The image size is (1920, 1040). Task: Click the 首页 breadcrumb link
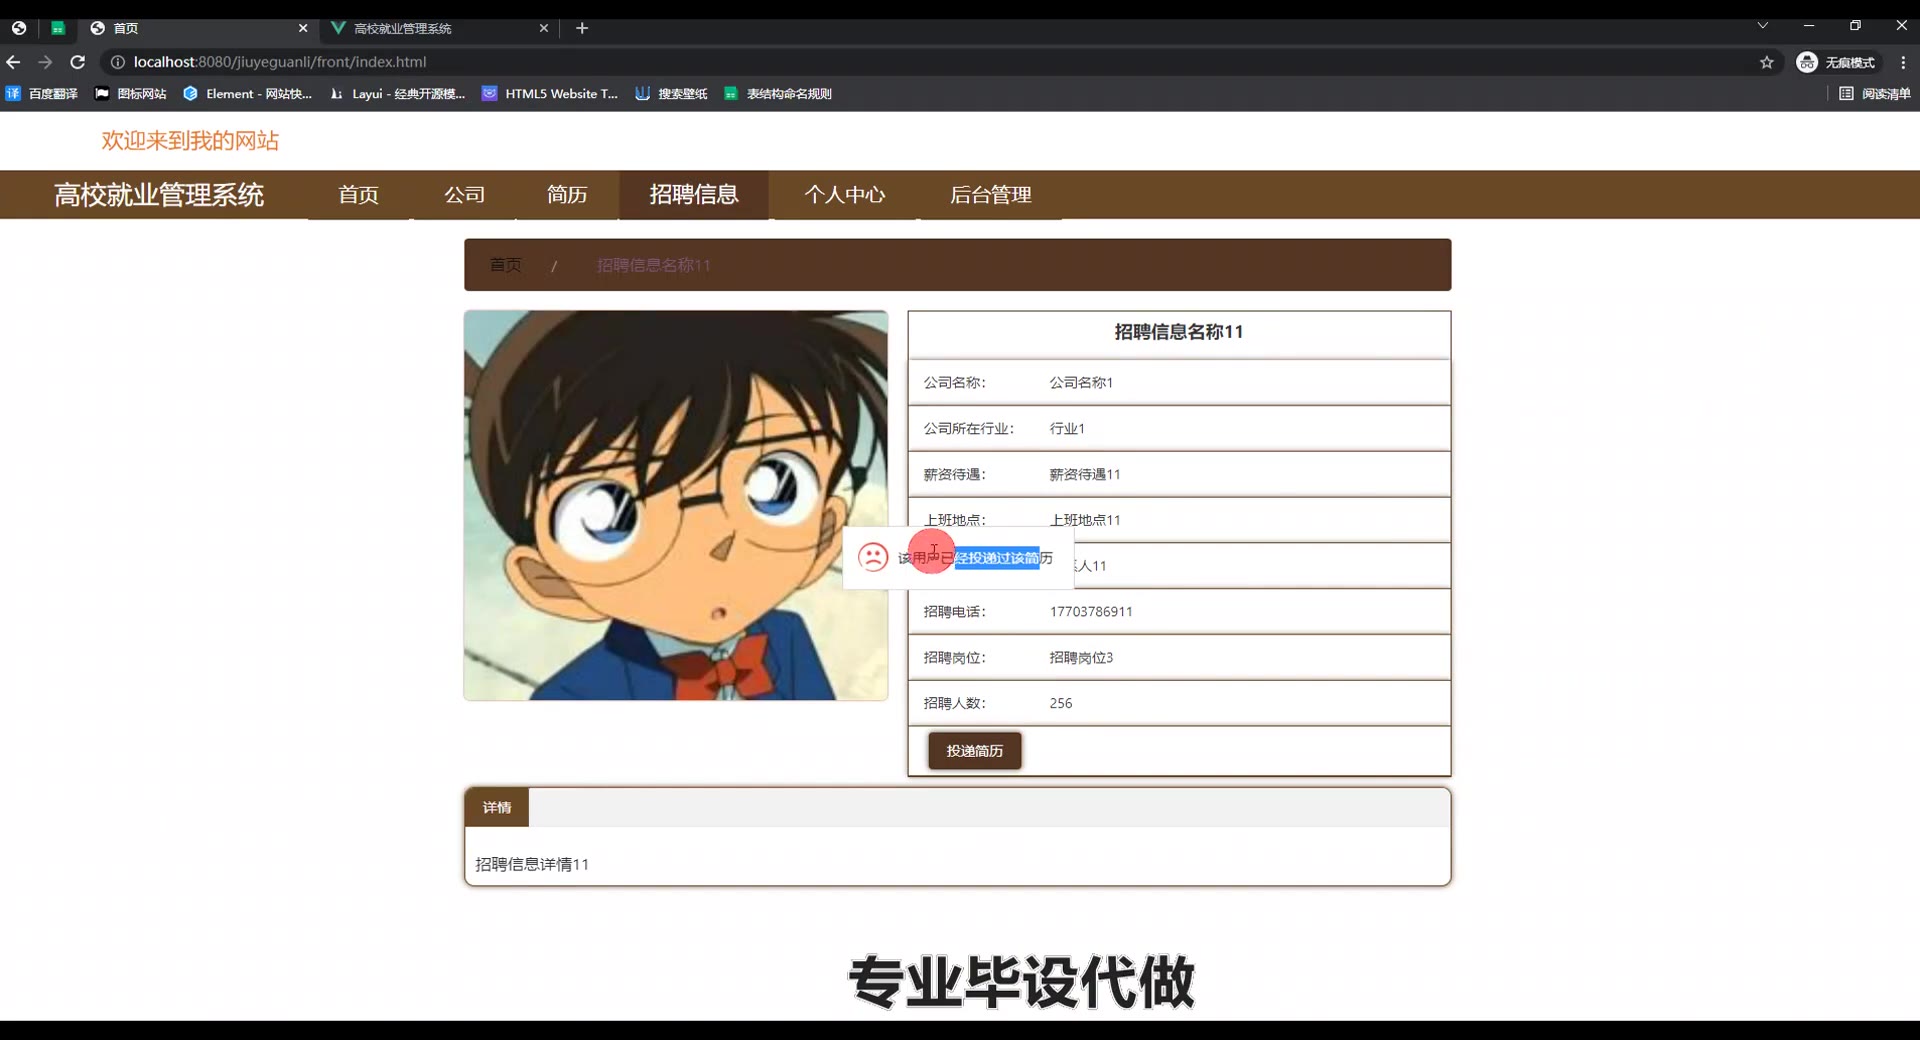[506, 265]
